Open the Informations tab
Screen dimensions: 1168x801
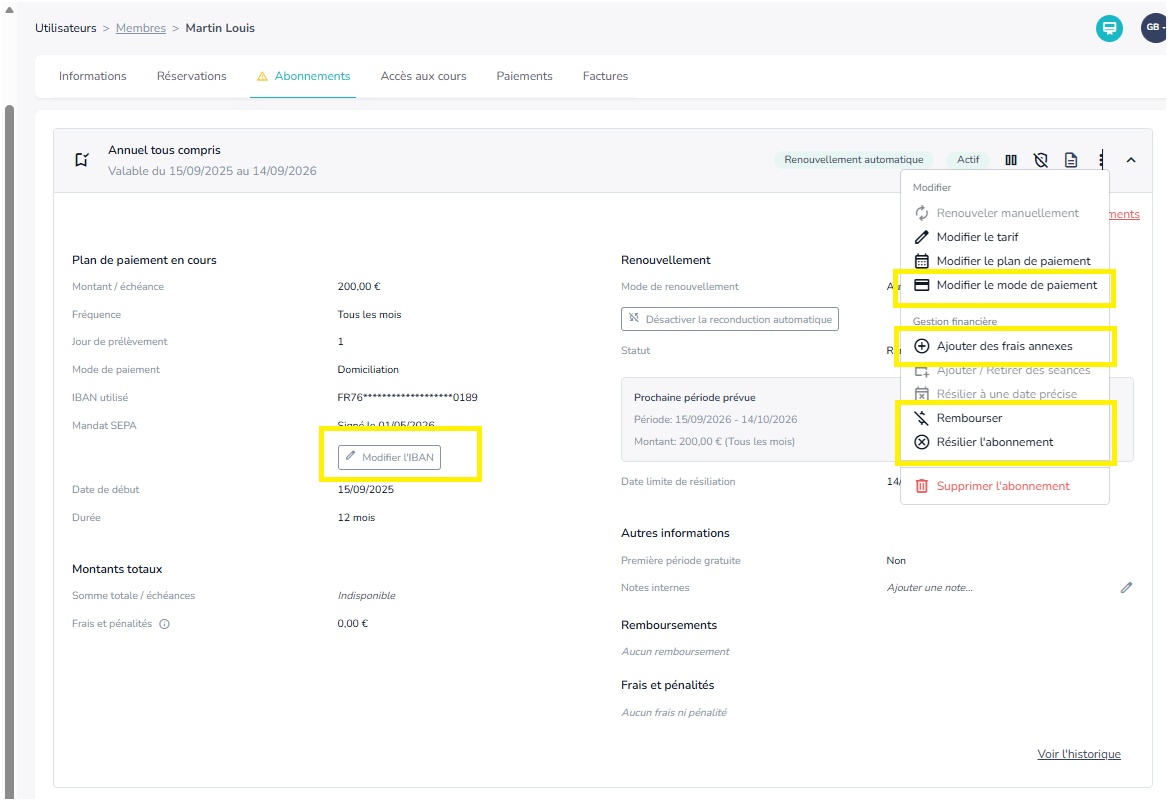pos(92,76)
